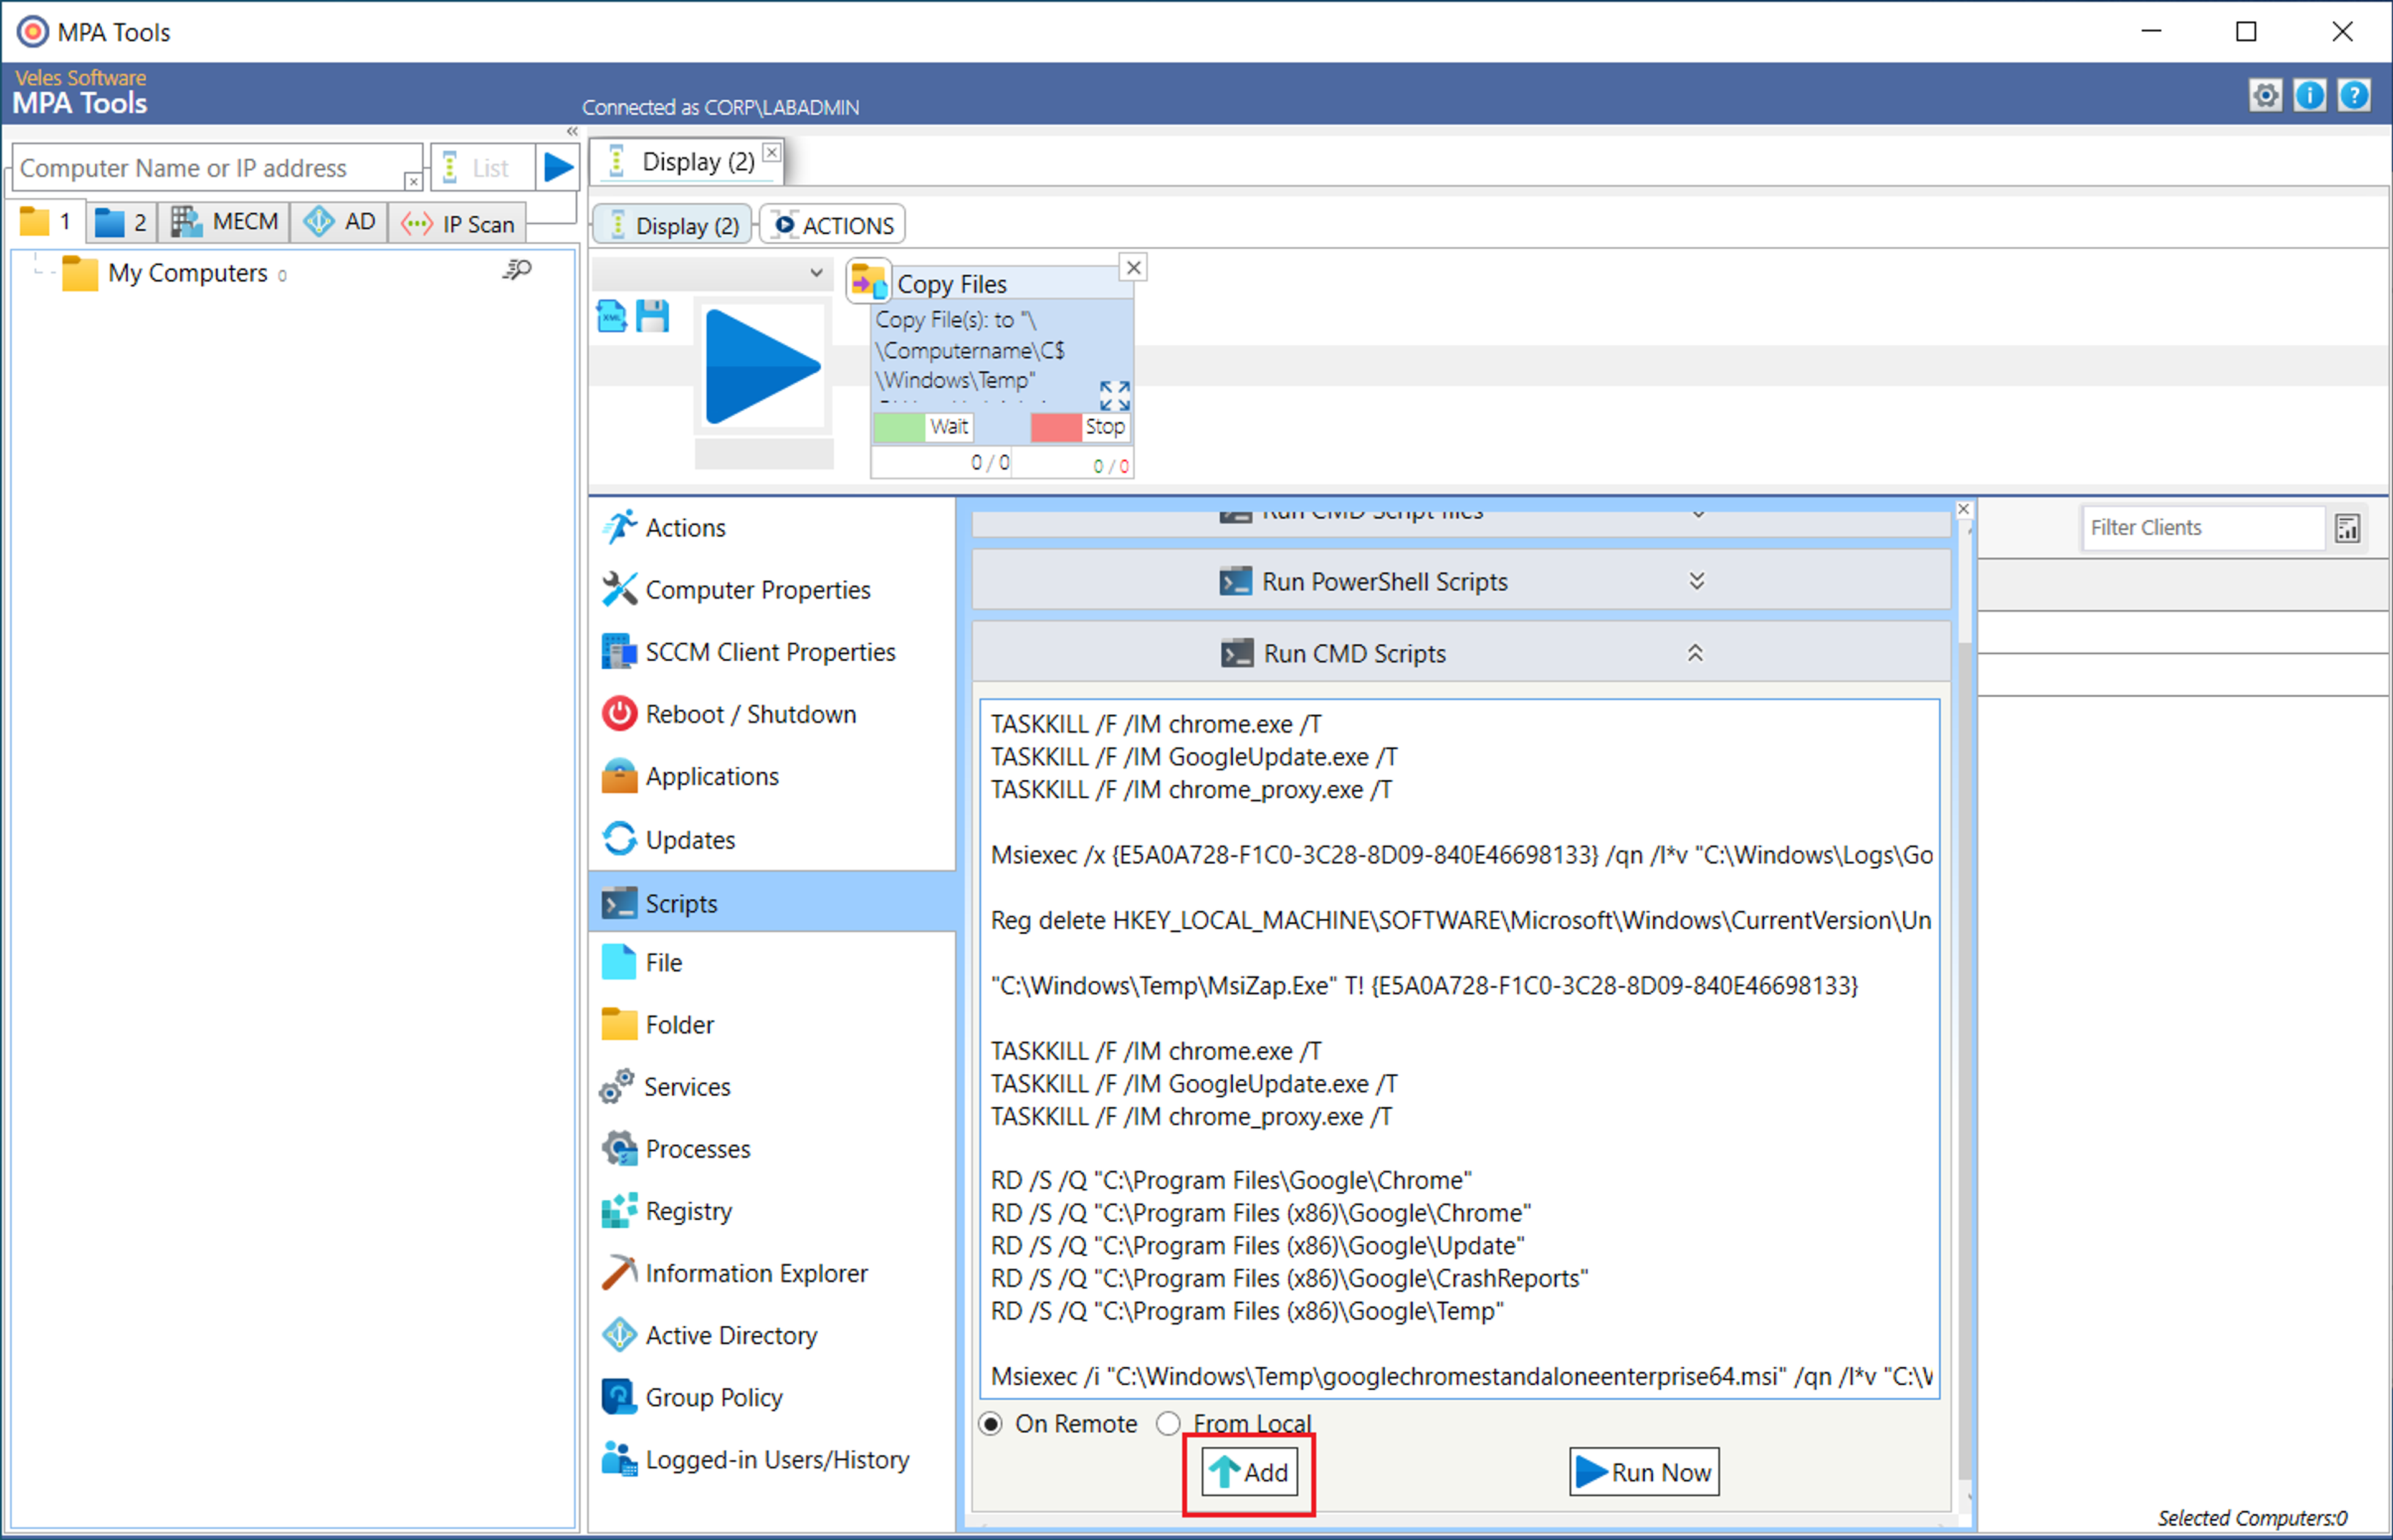2393x1540 pixels.
Task: Click the red Stop color swatch
Action: [1055, 427]
